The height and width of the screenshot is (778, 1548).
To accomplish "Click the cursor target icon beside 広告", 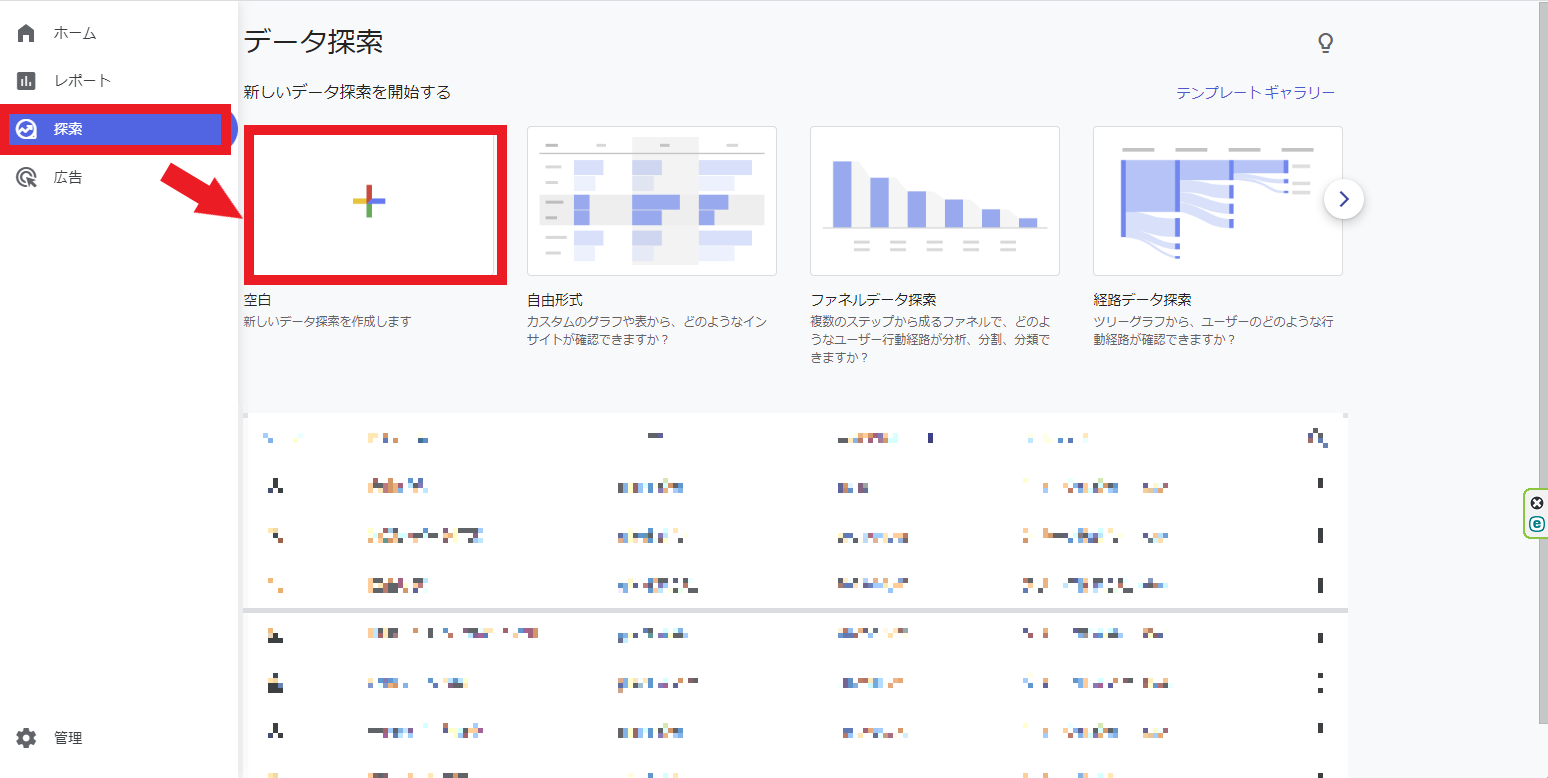I will point(27,178).
